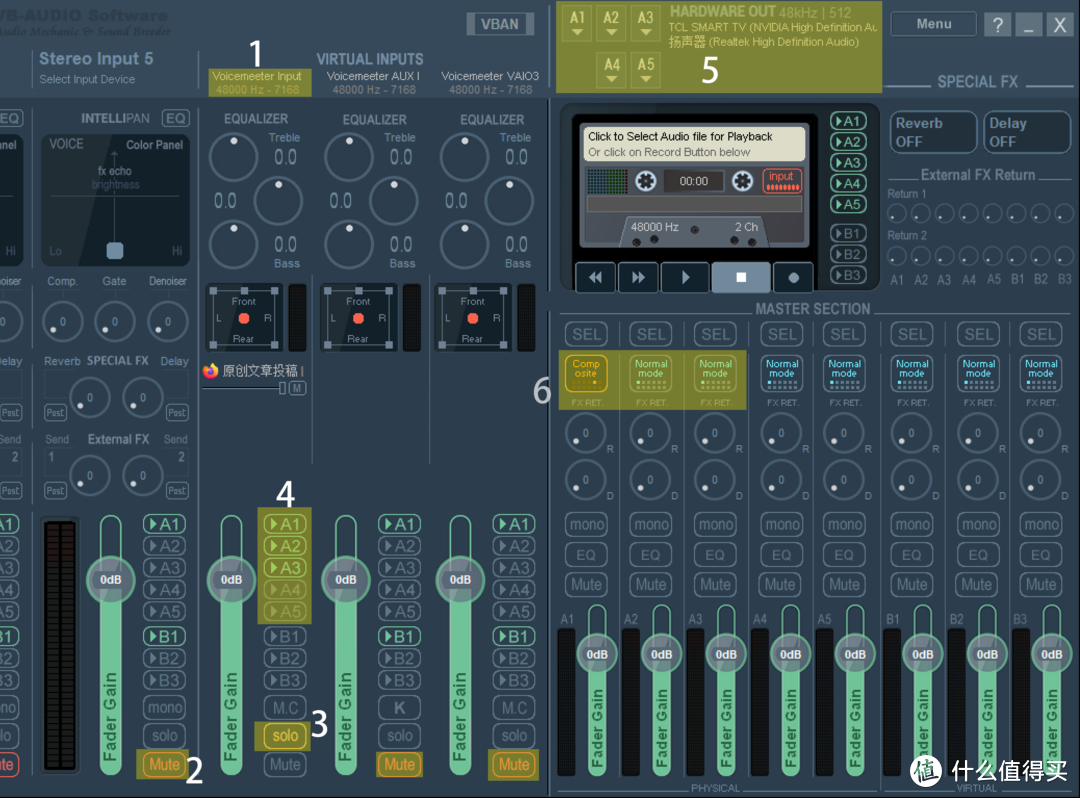Click the Denoiser knob on Stereo Input 5

(167, 322)
